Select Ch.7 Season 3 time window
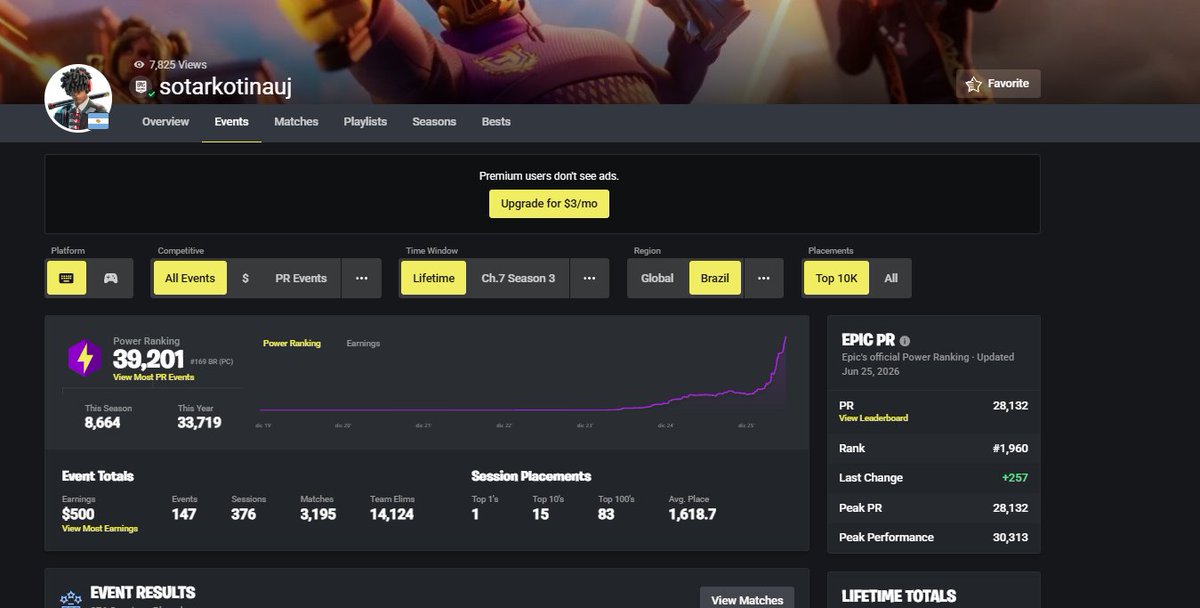Image resolution: width=1200 pixels, height=608 pixels. [518, 278]
